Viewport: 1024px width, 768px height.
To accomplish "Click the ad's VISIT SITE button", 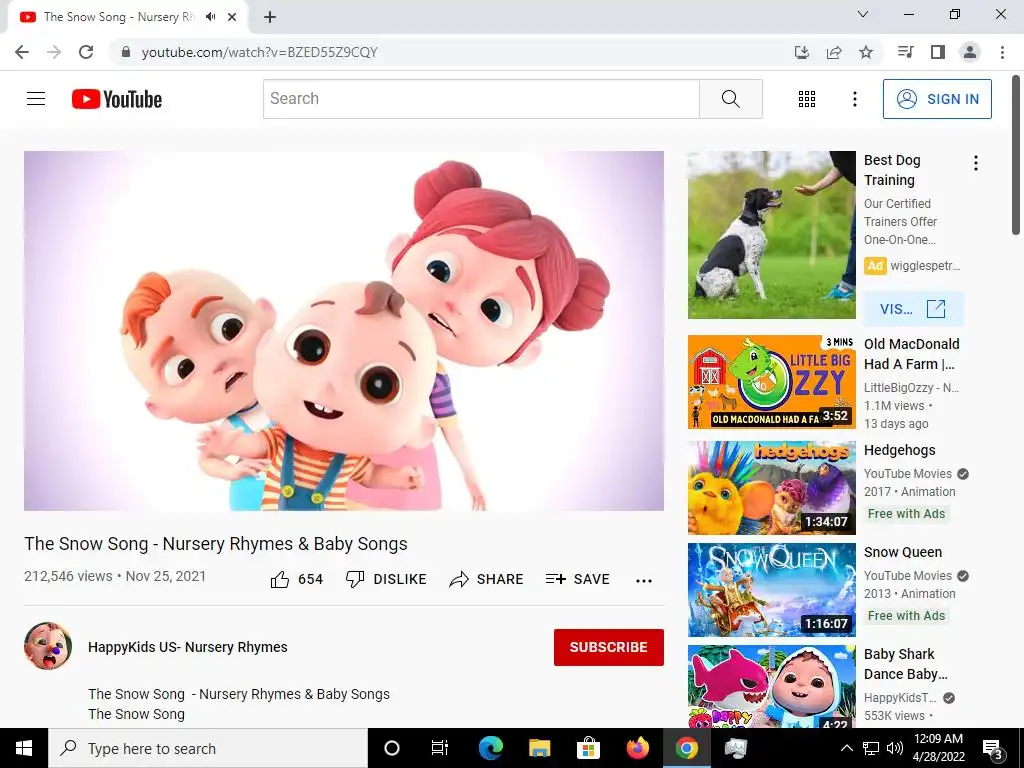I will click(913, 309).
